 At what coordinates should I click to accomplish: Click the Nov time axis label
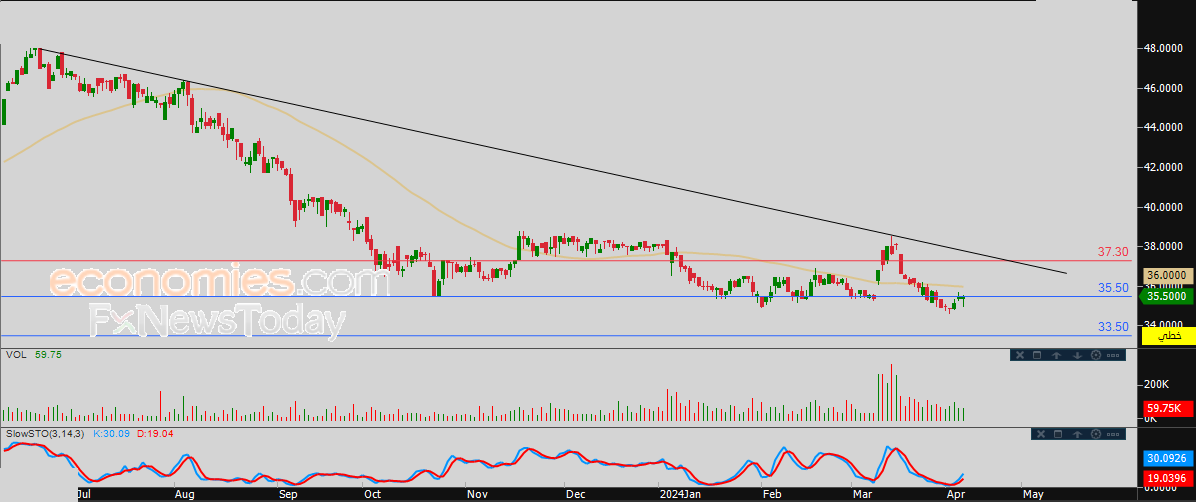coord(478,494)
